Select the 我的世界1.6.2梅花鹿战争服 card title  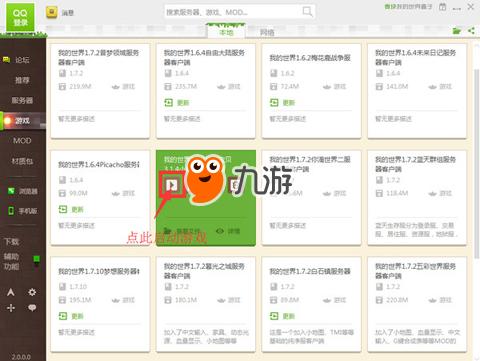[310, 58]
